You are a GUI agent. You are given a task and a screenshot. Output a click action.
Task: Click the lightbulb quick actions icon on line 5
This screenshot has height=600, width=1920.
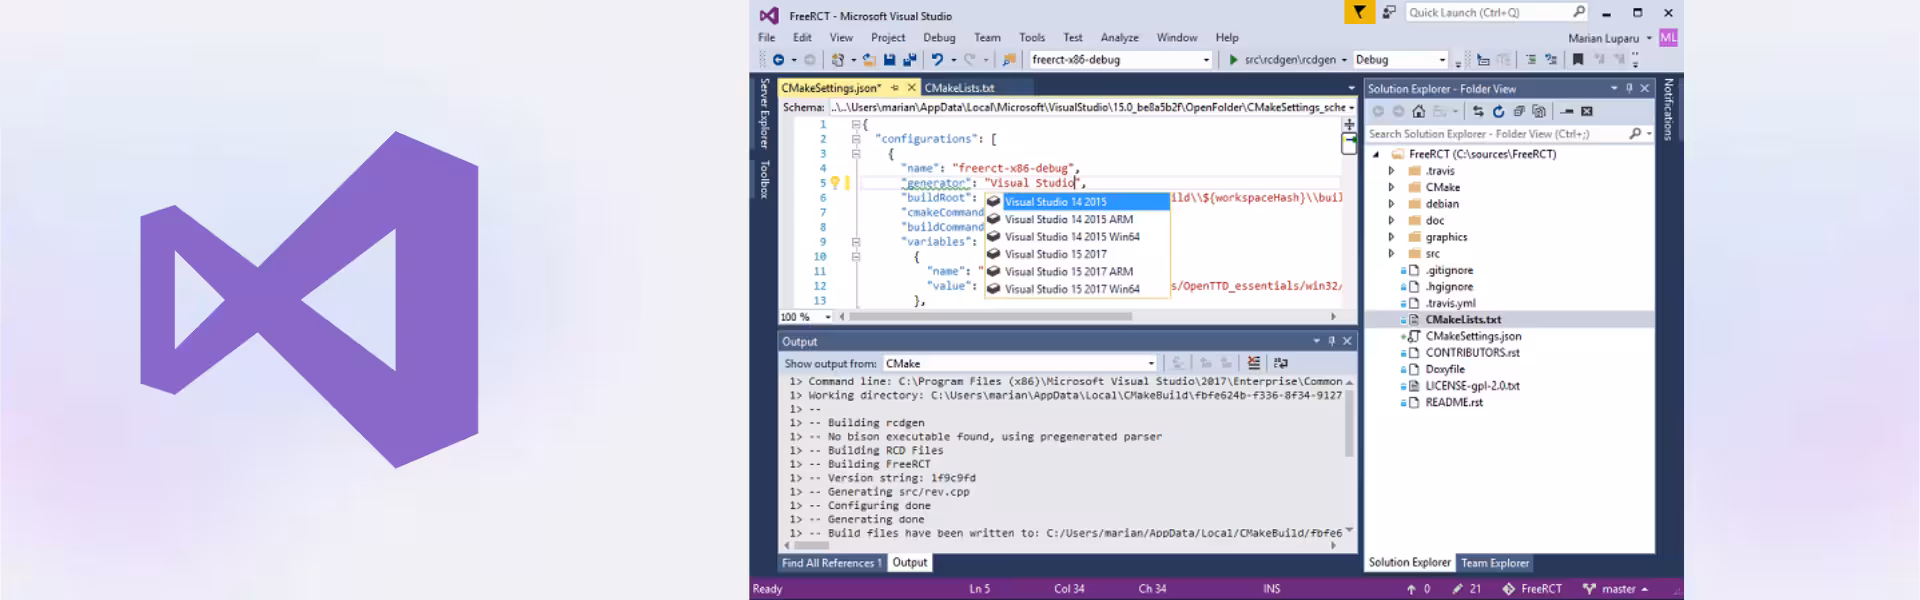(x=835, y=183)
